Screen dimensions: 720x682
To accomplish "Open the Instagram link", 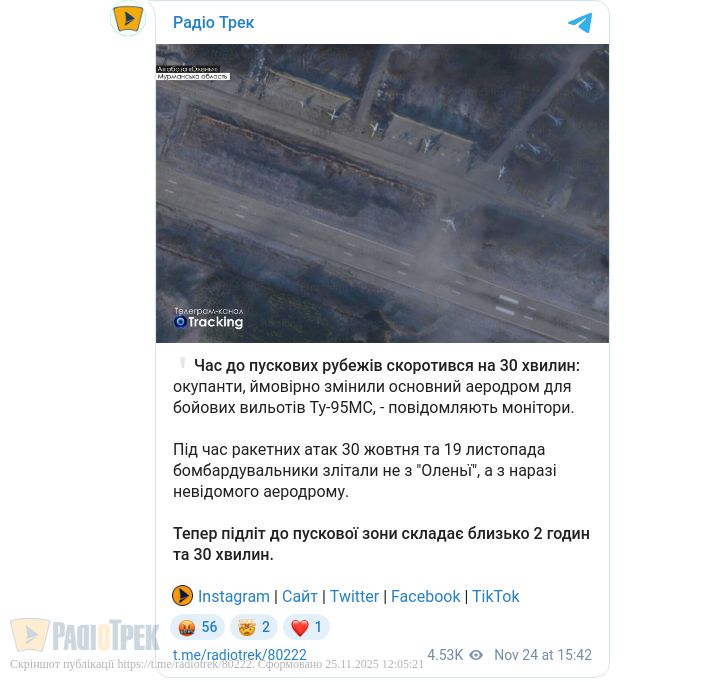I will click(x=234, y=596).
